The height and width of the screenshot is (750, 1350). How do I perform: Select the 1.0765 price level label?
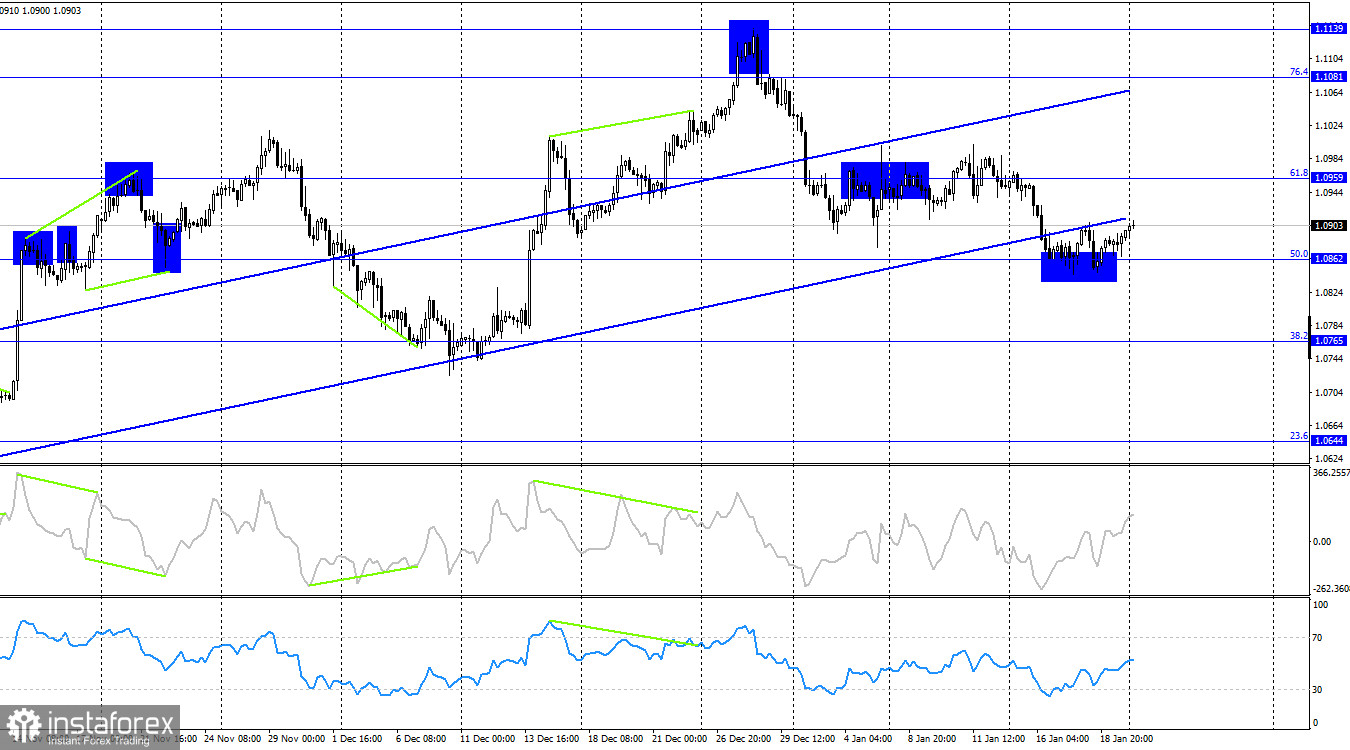(1330, 341)
